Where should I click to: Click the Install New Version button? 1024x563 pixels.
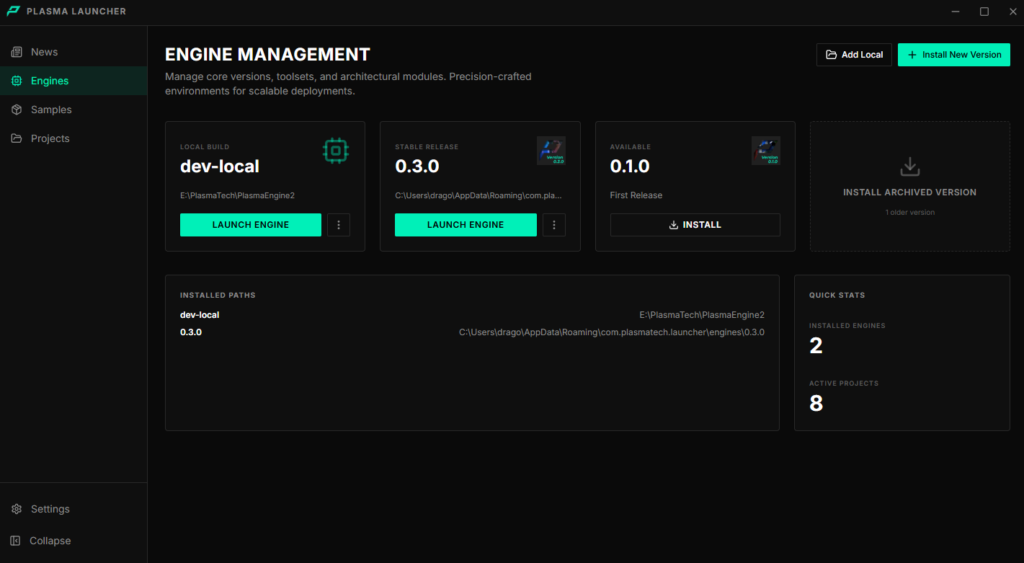pos(953,55)
